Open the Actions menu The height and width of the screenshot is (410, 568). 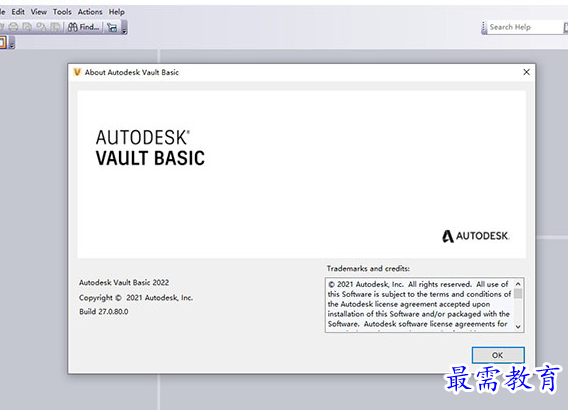[x=90, y=12]
